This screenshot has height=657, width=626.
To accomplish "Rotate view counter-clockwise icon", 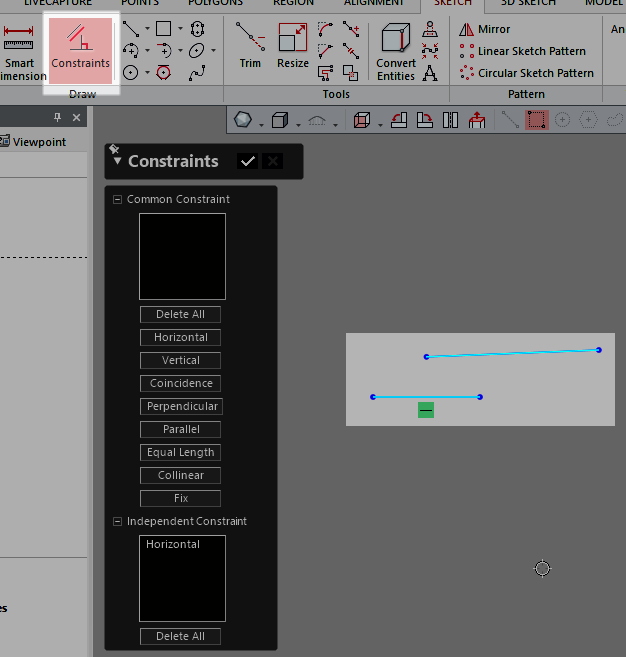I will click(399, 120).
